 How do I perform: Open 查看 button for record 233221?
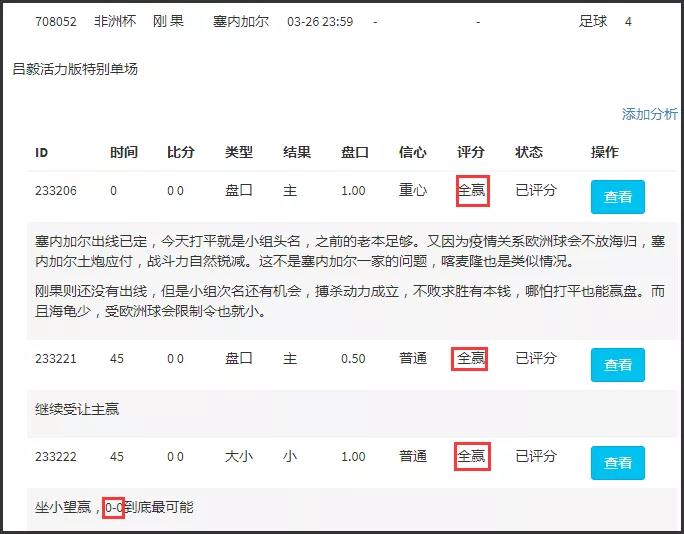pyautogui.click(x=618, y=365)
